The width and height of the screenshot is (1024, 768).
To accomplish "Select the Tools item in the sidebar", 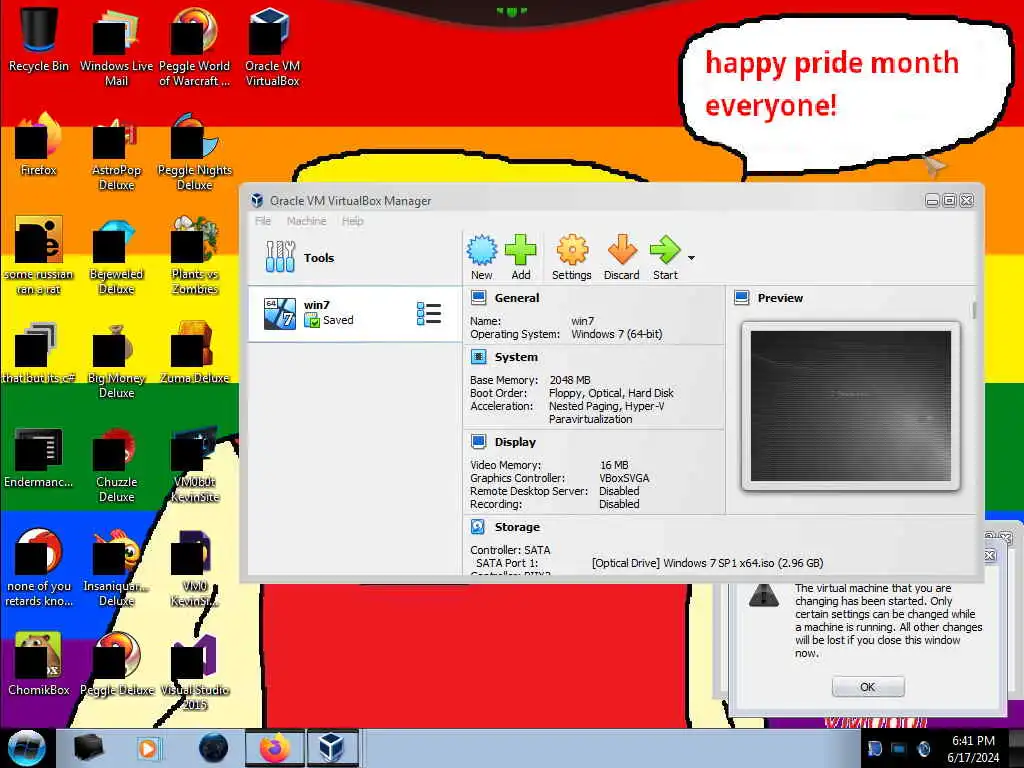I will tap(355, 257).
